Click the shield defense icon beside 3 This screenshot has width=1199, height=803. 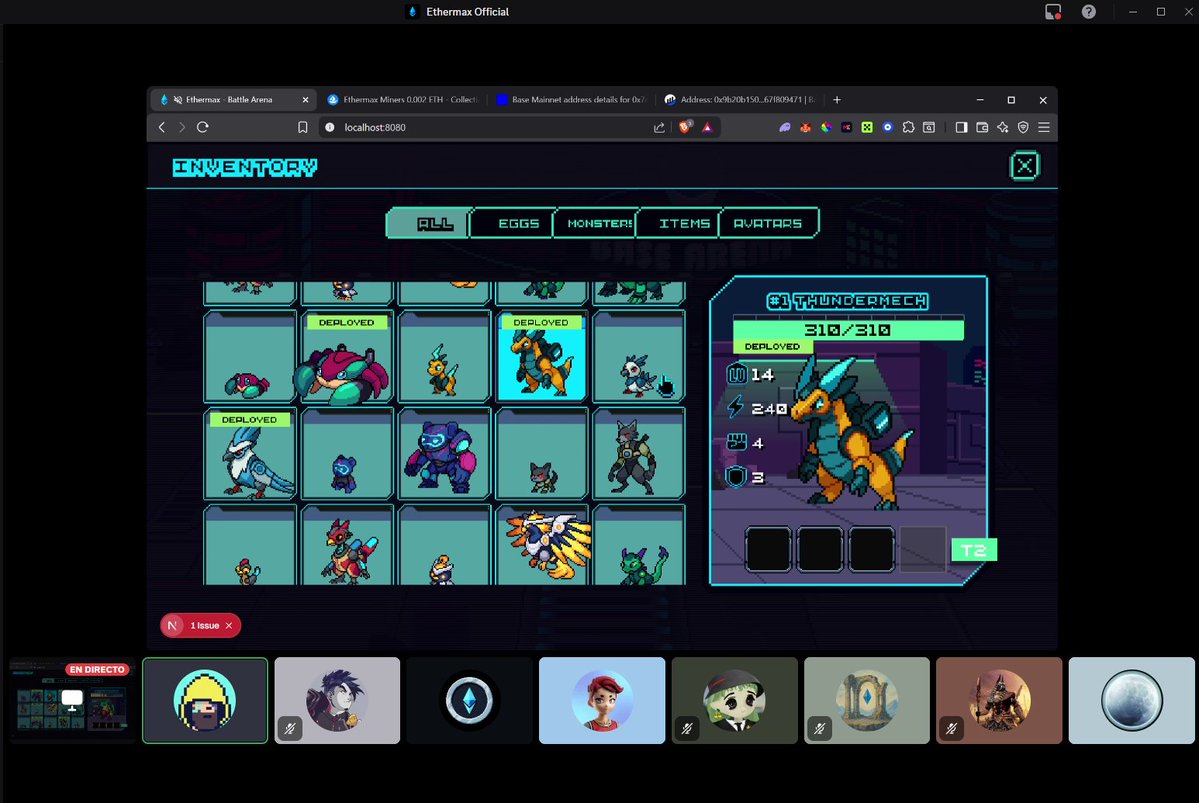(736, 477)
